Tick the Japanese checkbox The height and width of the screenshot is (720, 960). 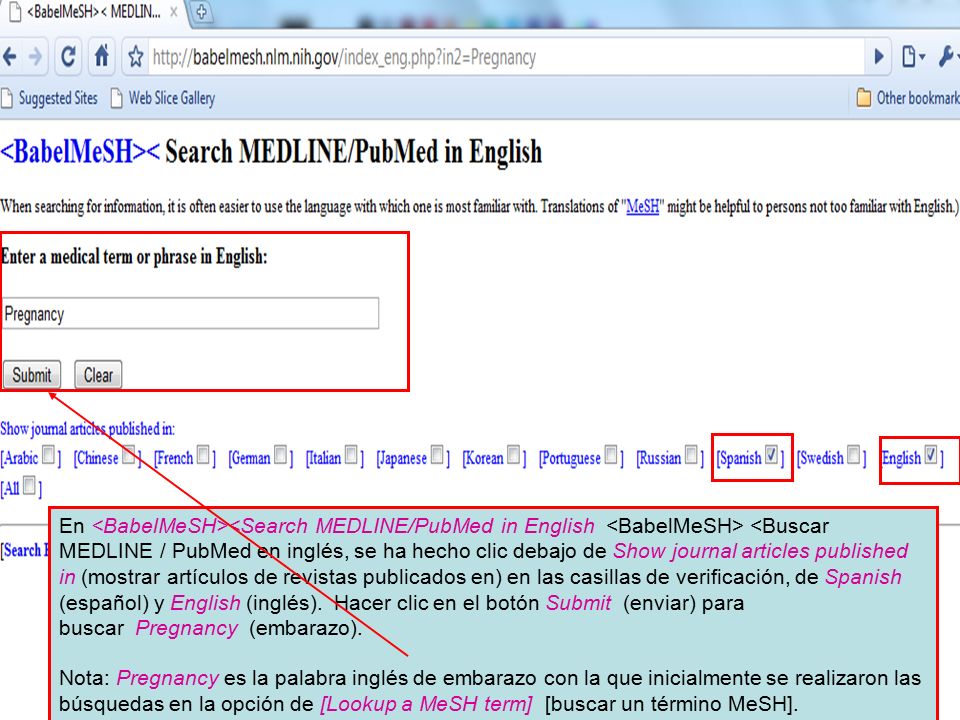click(x=437, y=455)
